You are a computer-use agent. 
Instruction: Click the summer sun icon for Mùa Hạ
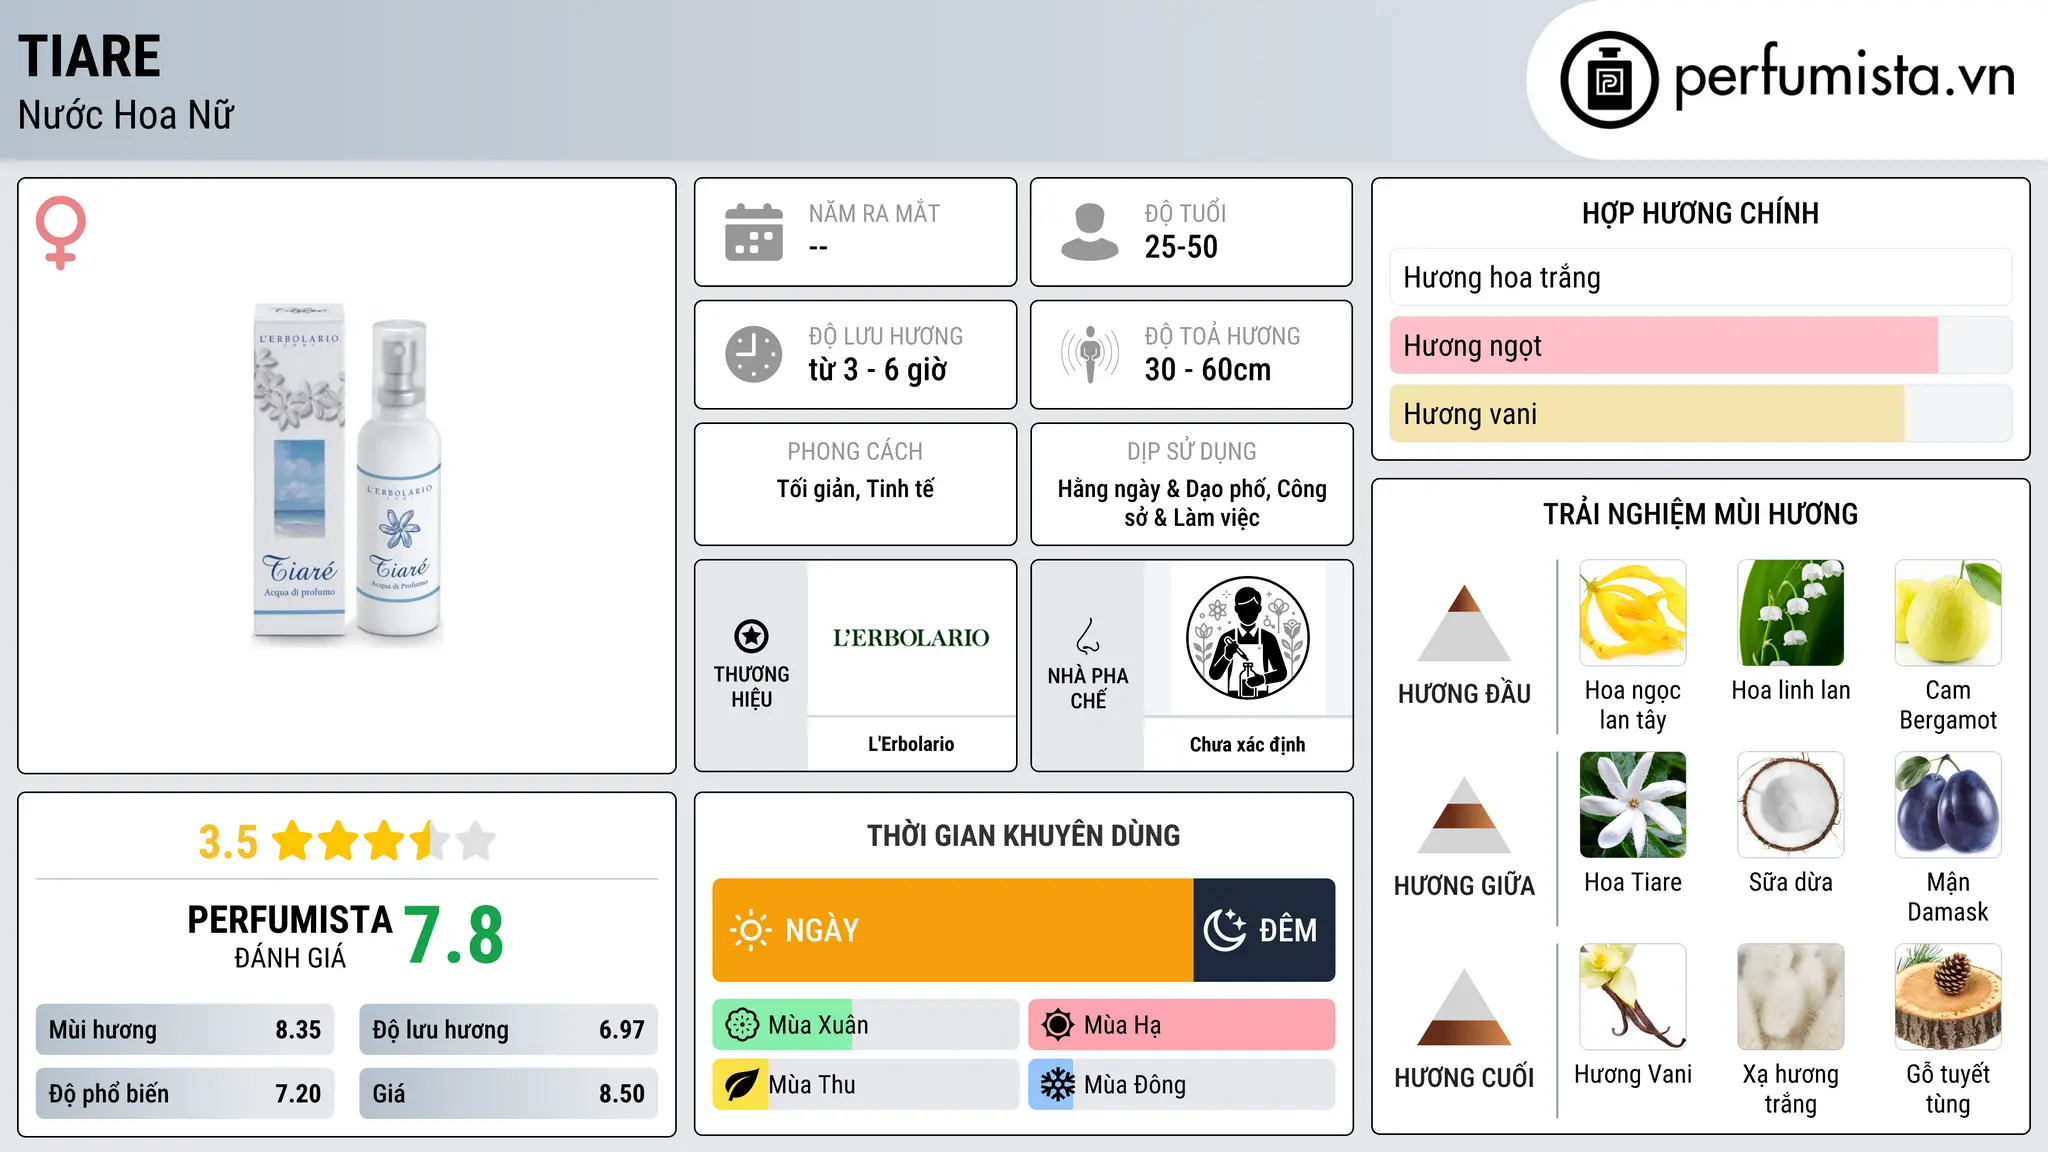point(1058,1025)
